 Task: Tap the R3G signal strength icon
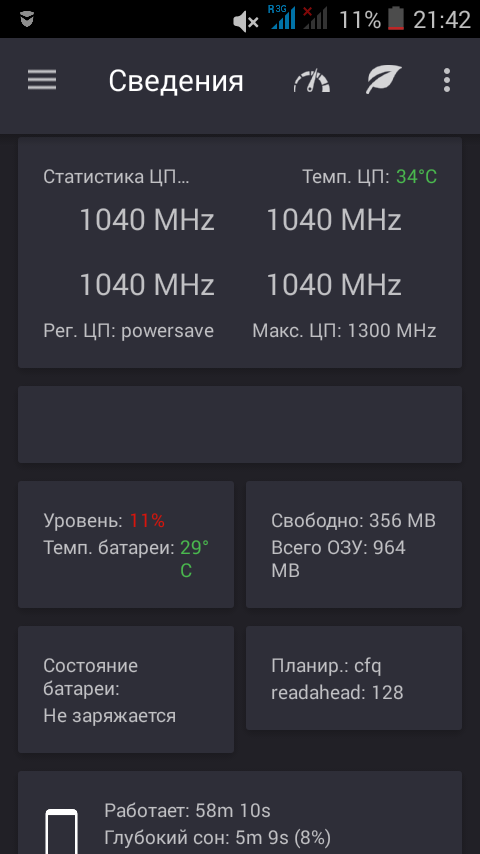click(x=281, y=17)
